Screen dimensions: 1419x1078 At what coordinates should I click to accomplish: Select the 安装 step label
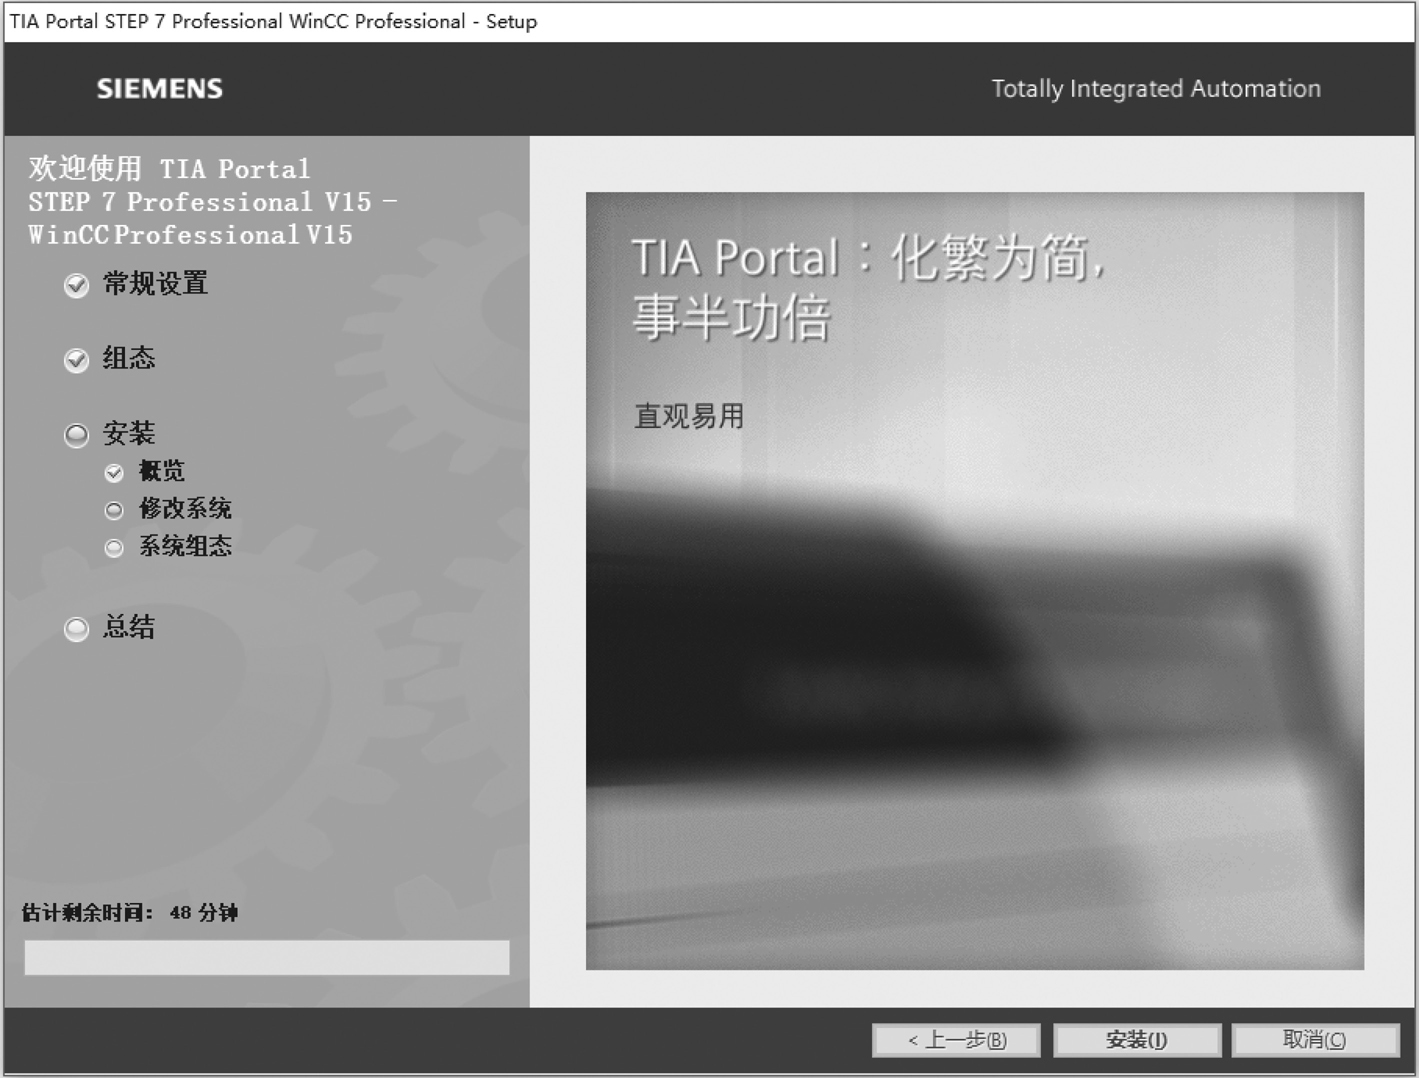coord(129,433)
